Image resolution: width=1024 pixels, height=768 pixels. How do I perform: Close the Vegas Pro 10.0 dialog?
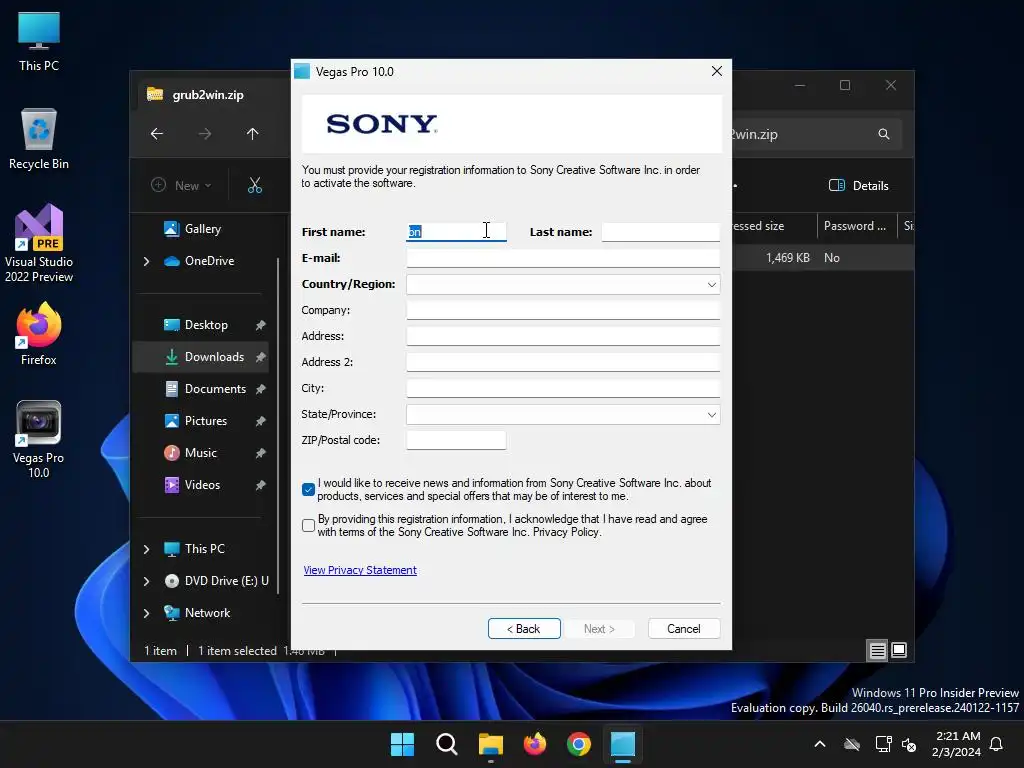pos(716,71)
